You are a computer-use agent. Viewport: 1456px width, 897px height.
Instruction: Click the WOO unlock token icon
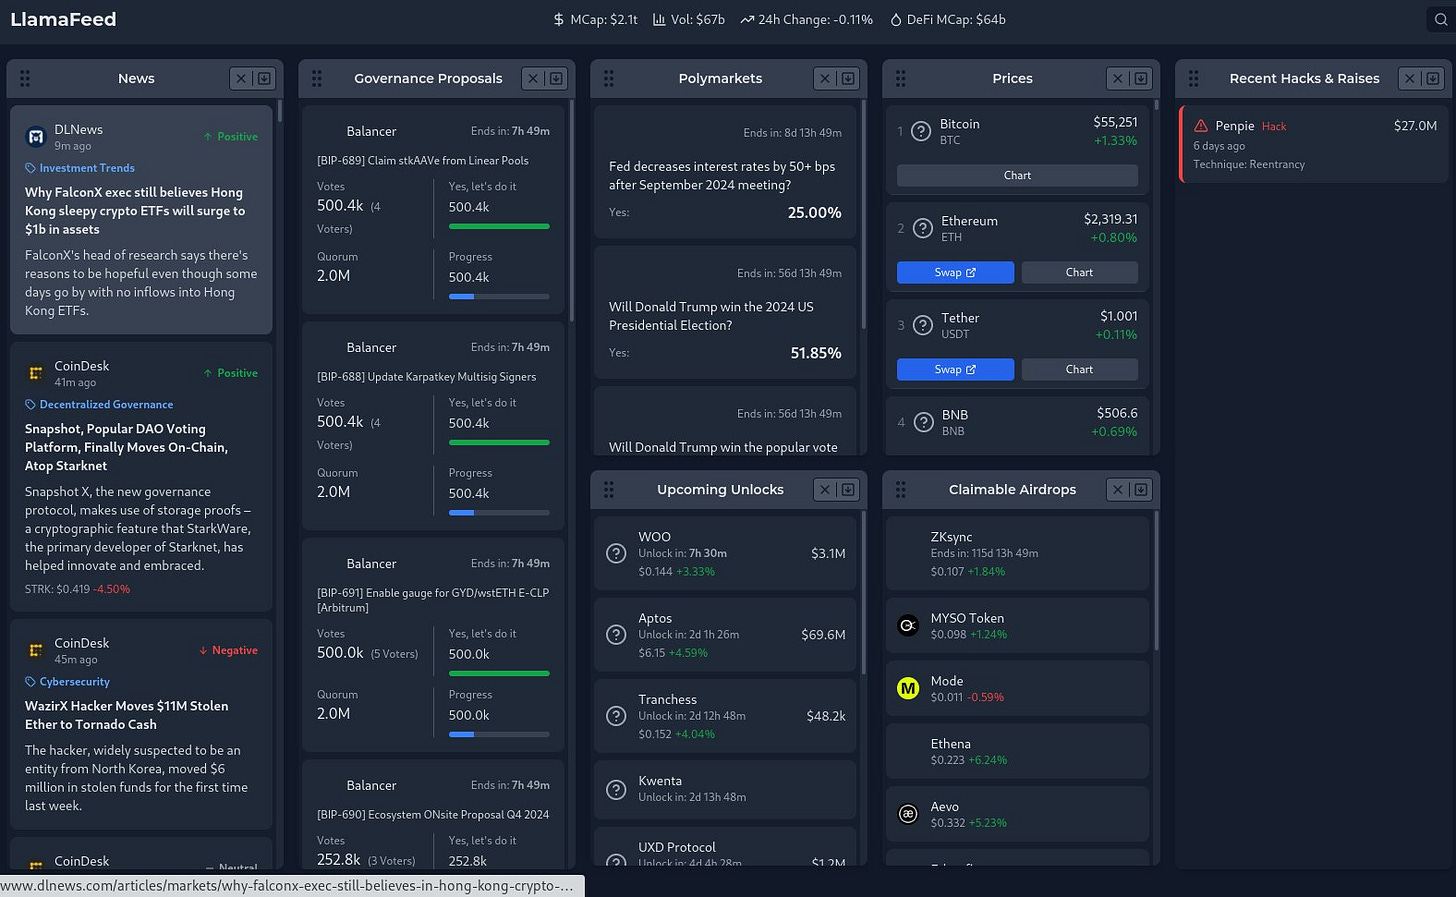617,553
